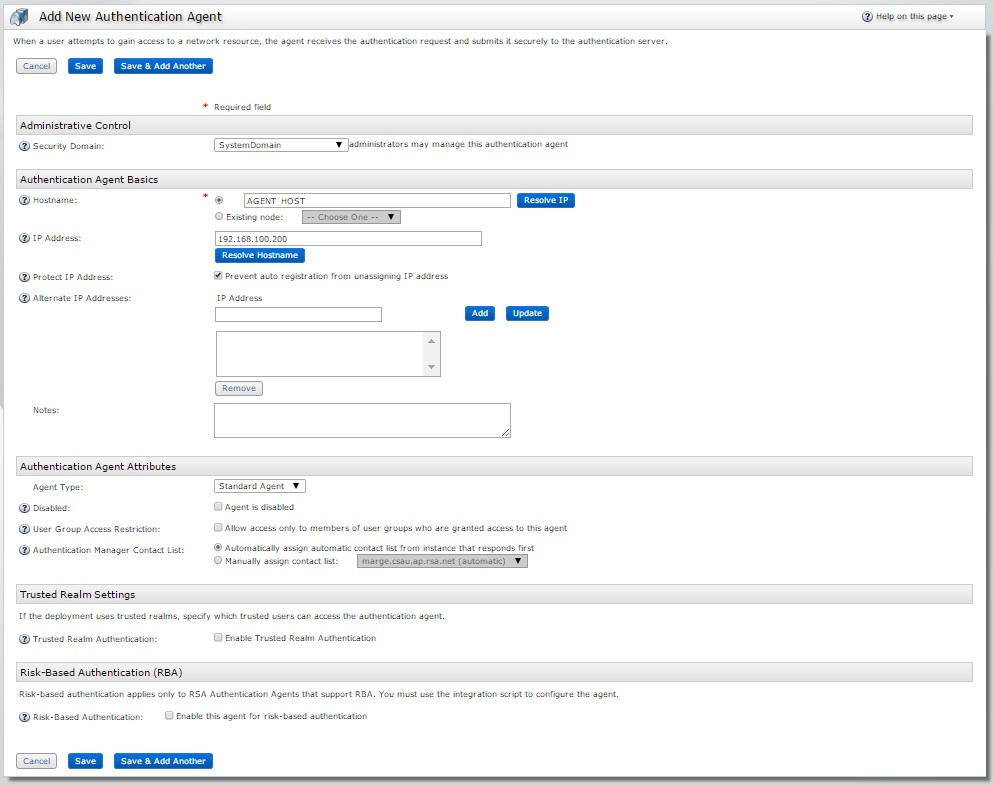Click the help icon next to Hostname

click(x=25, y=201)
